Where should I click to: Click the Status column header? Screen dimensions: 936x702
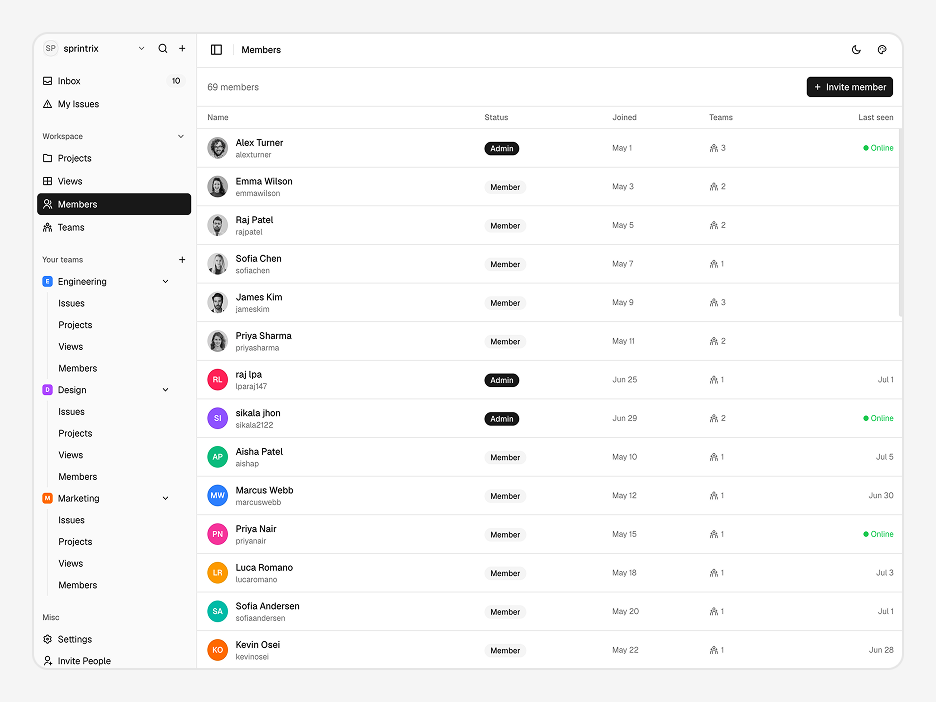(x=496, y=117)
